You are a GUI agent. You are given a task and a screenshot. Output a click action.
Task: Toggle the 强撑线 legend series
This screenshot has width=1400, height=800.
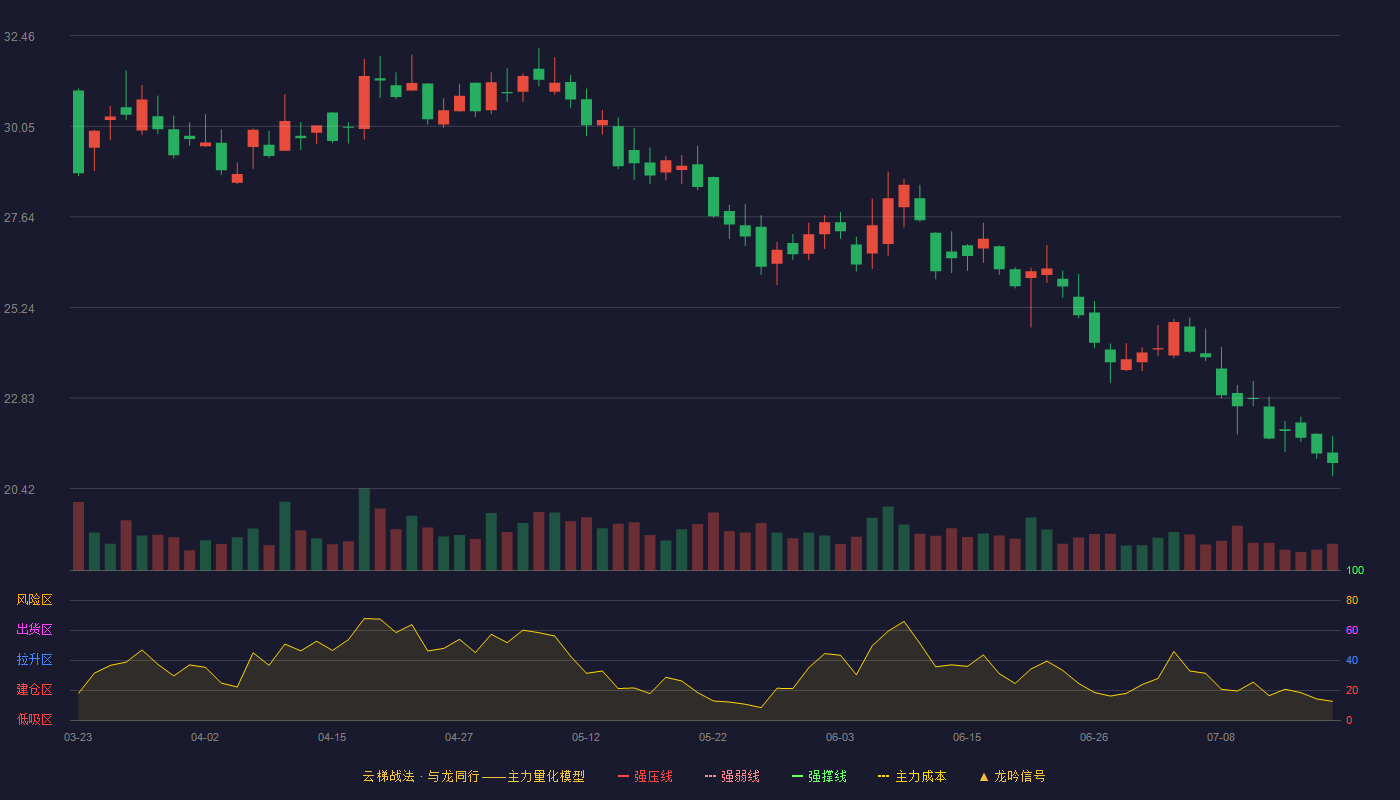point(819,776)
